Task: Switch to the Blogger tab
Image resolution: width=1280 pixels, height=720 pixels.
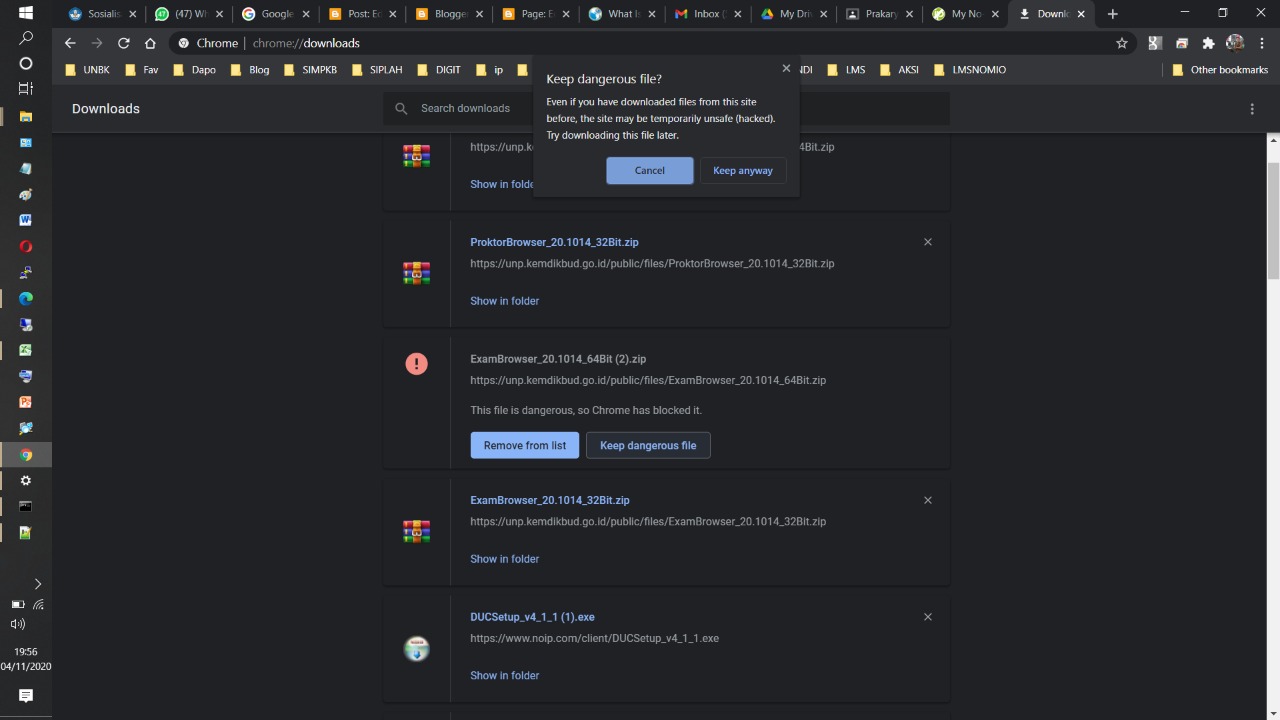Action: click(447, 14)
